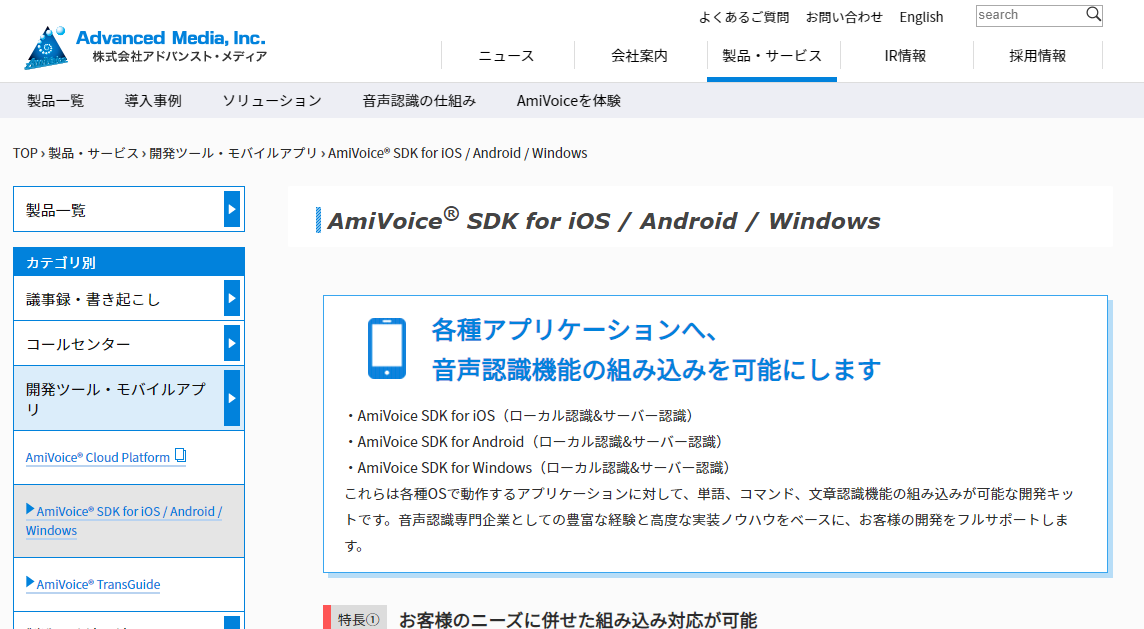Viewport: 1144px width, 629px height.
Task: Click the 特長① label badge
Action: [358, 620]
